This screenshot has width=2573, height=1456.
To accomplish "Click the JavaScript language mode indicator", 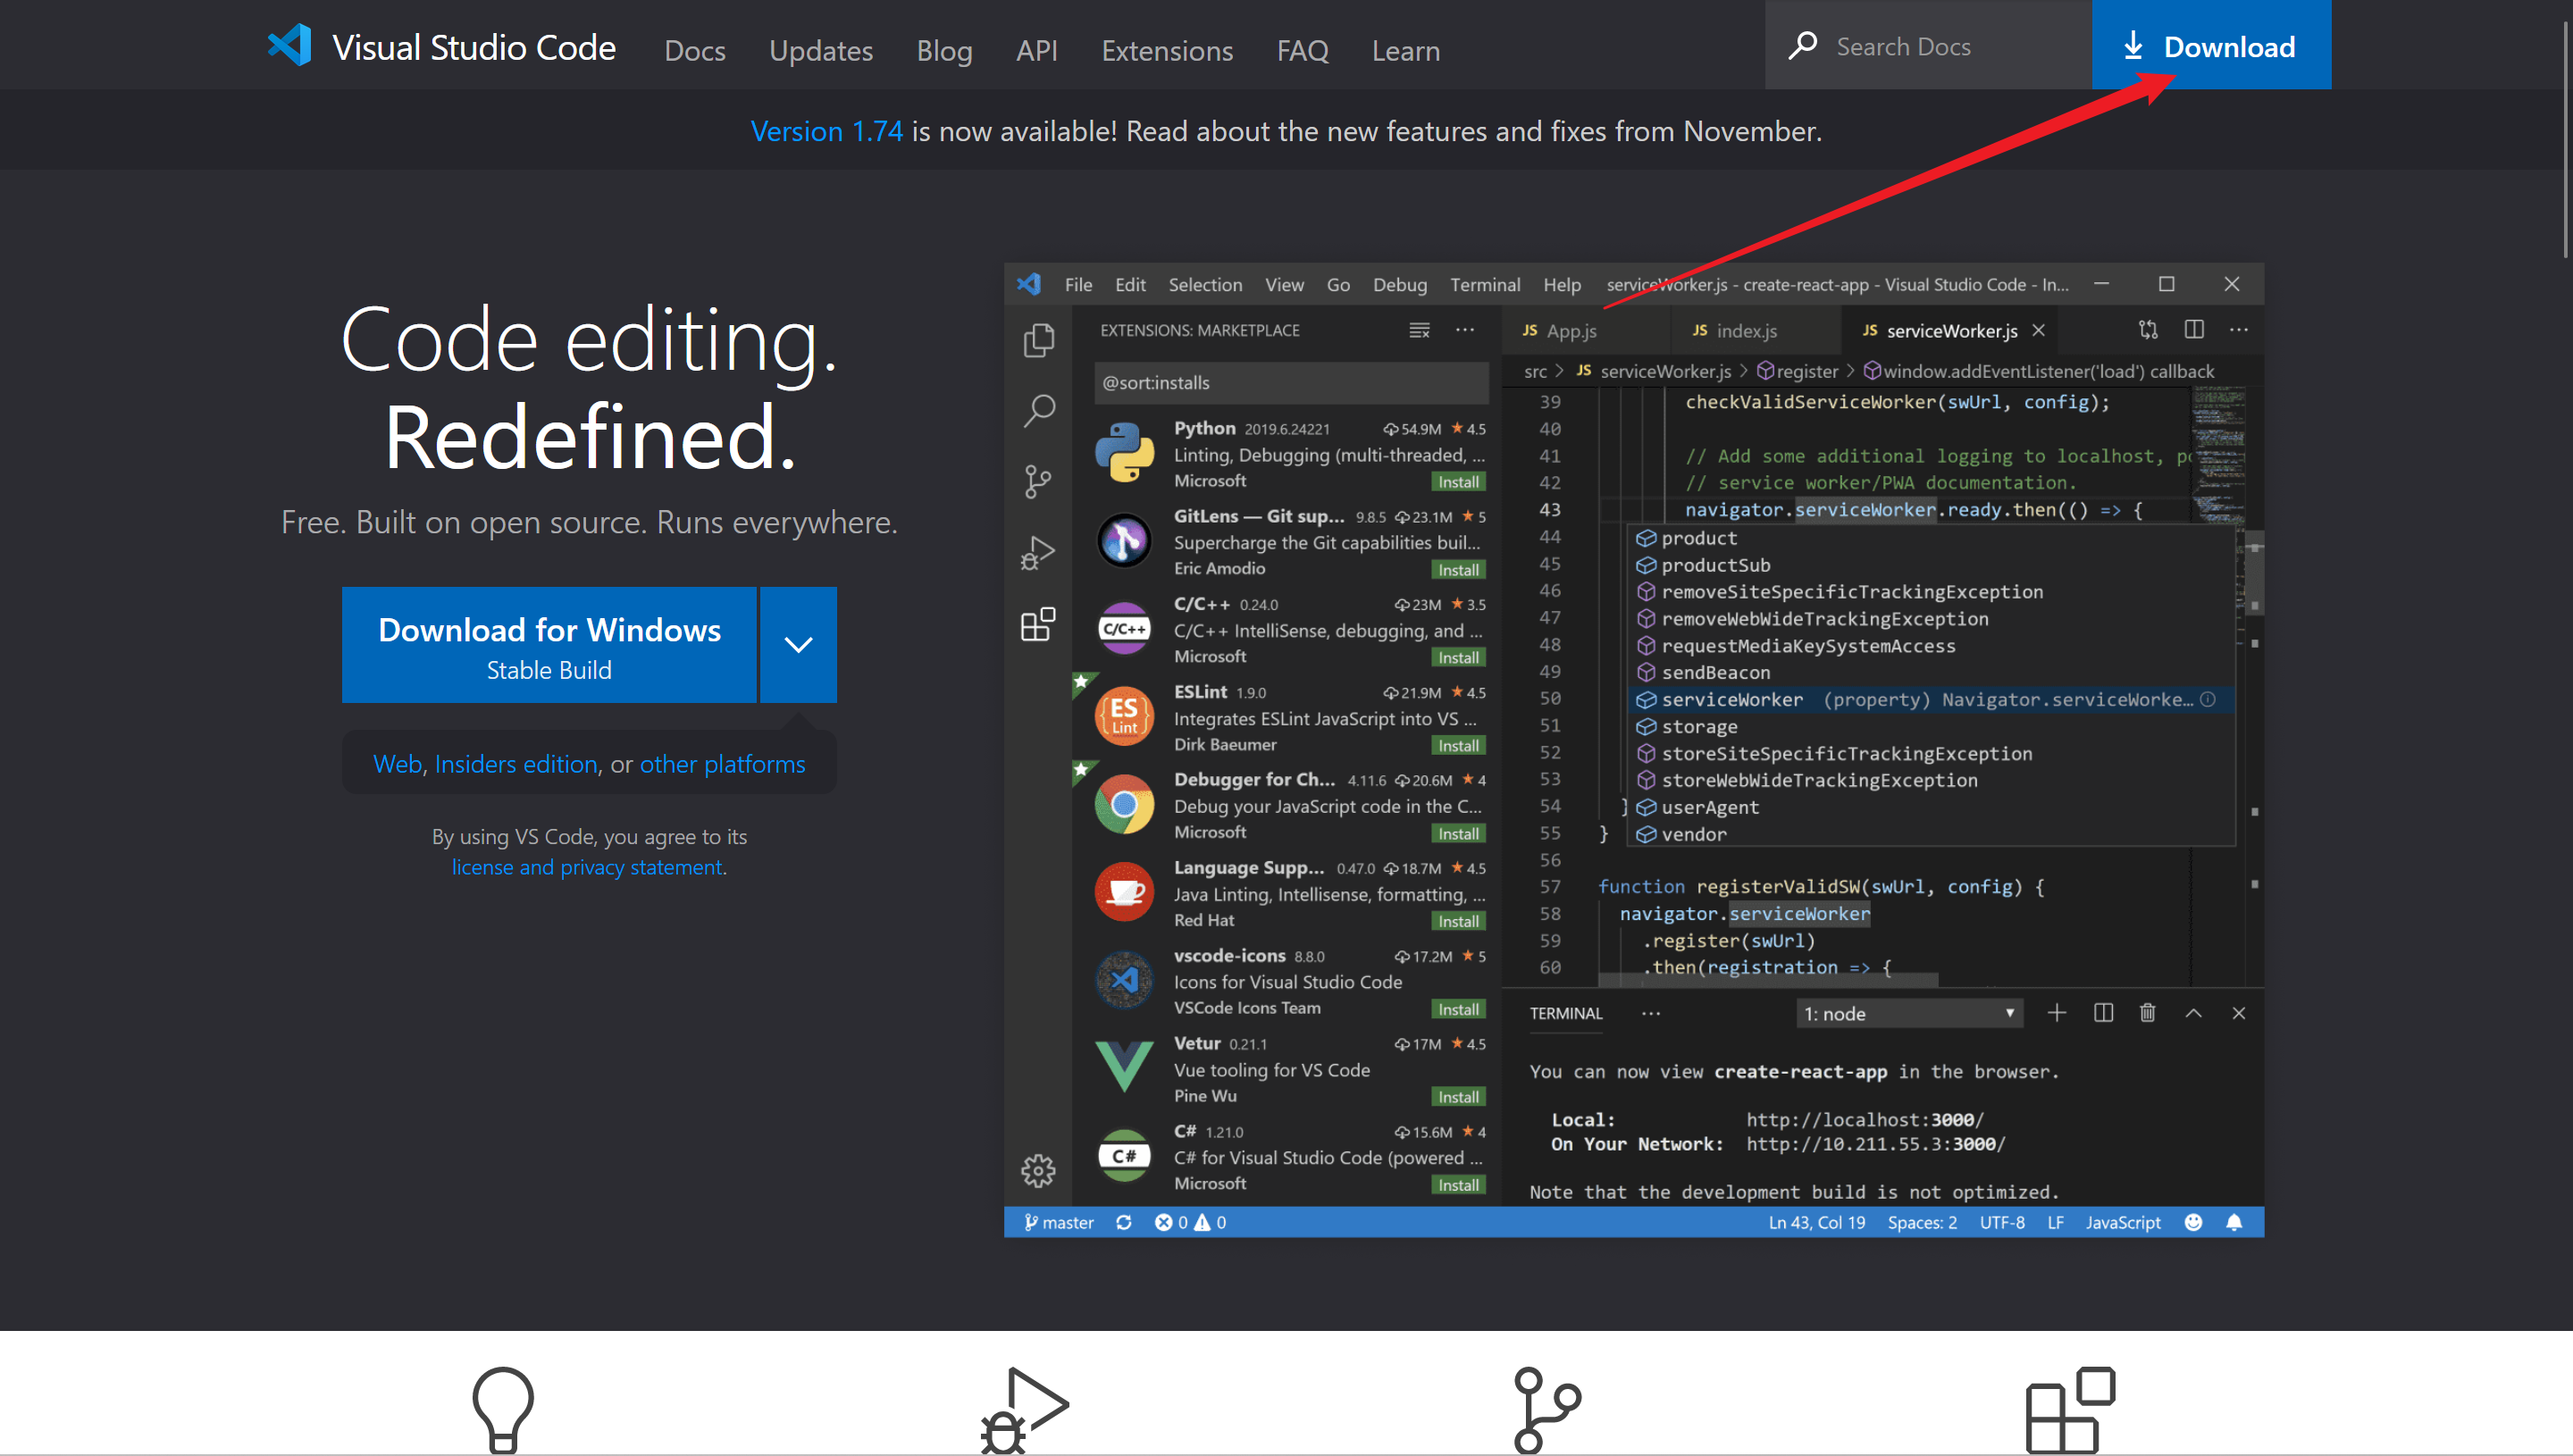I will click(x=2123, y=1222).
